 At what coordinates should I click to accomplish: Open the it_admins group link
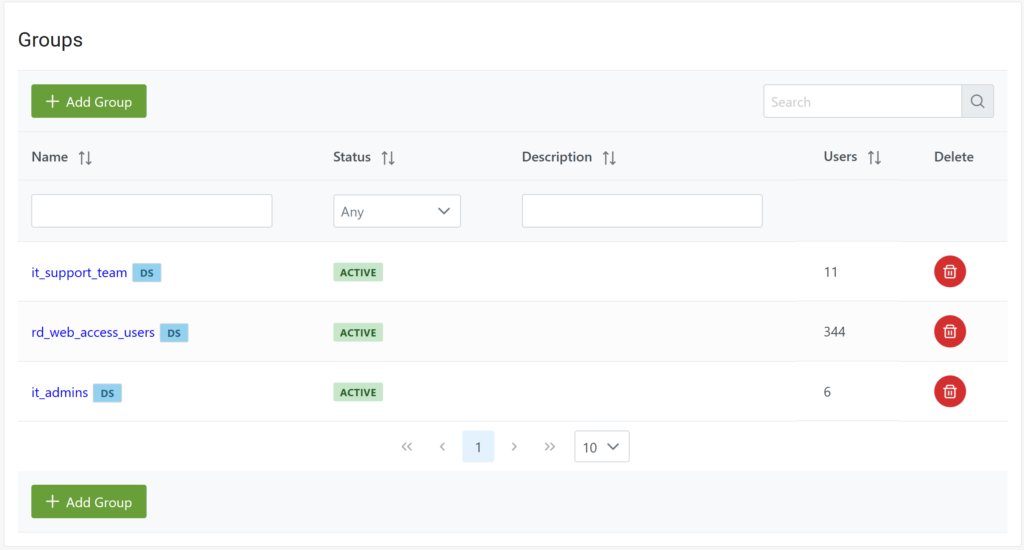pyautogui.click(x=59, y=392)
